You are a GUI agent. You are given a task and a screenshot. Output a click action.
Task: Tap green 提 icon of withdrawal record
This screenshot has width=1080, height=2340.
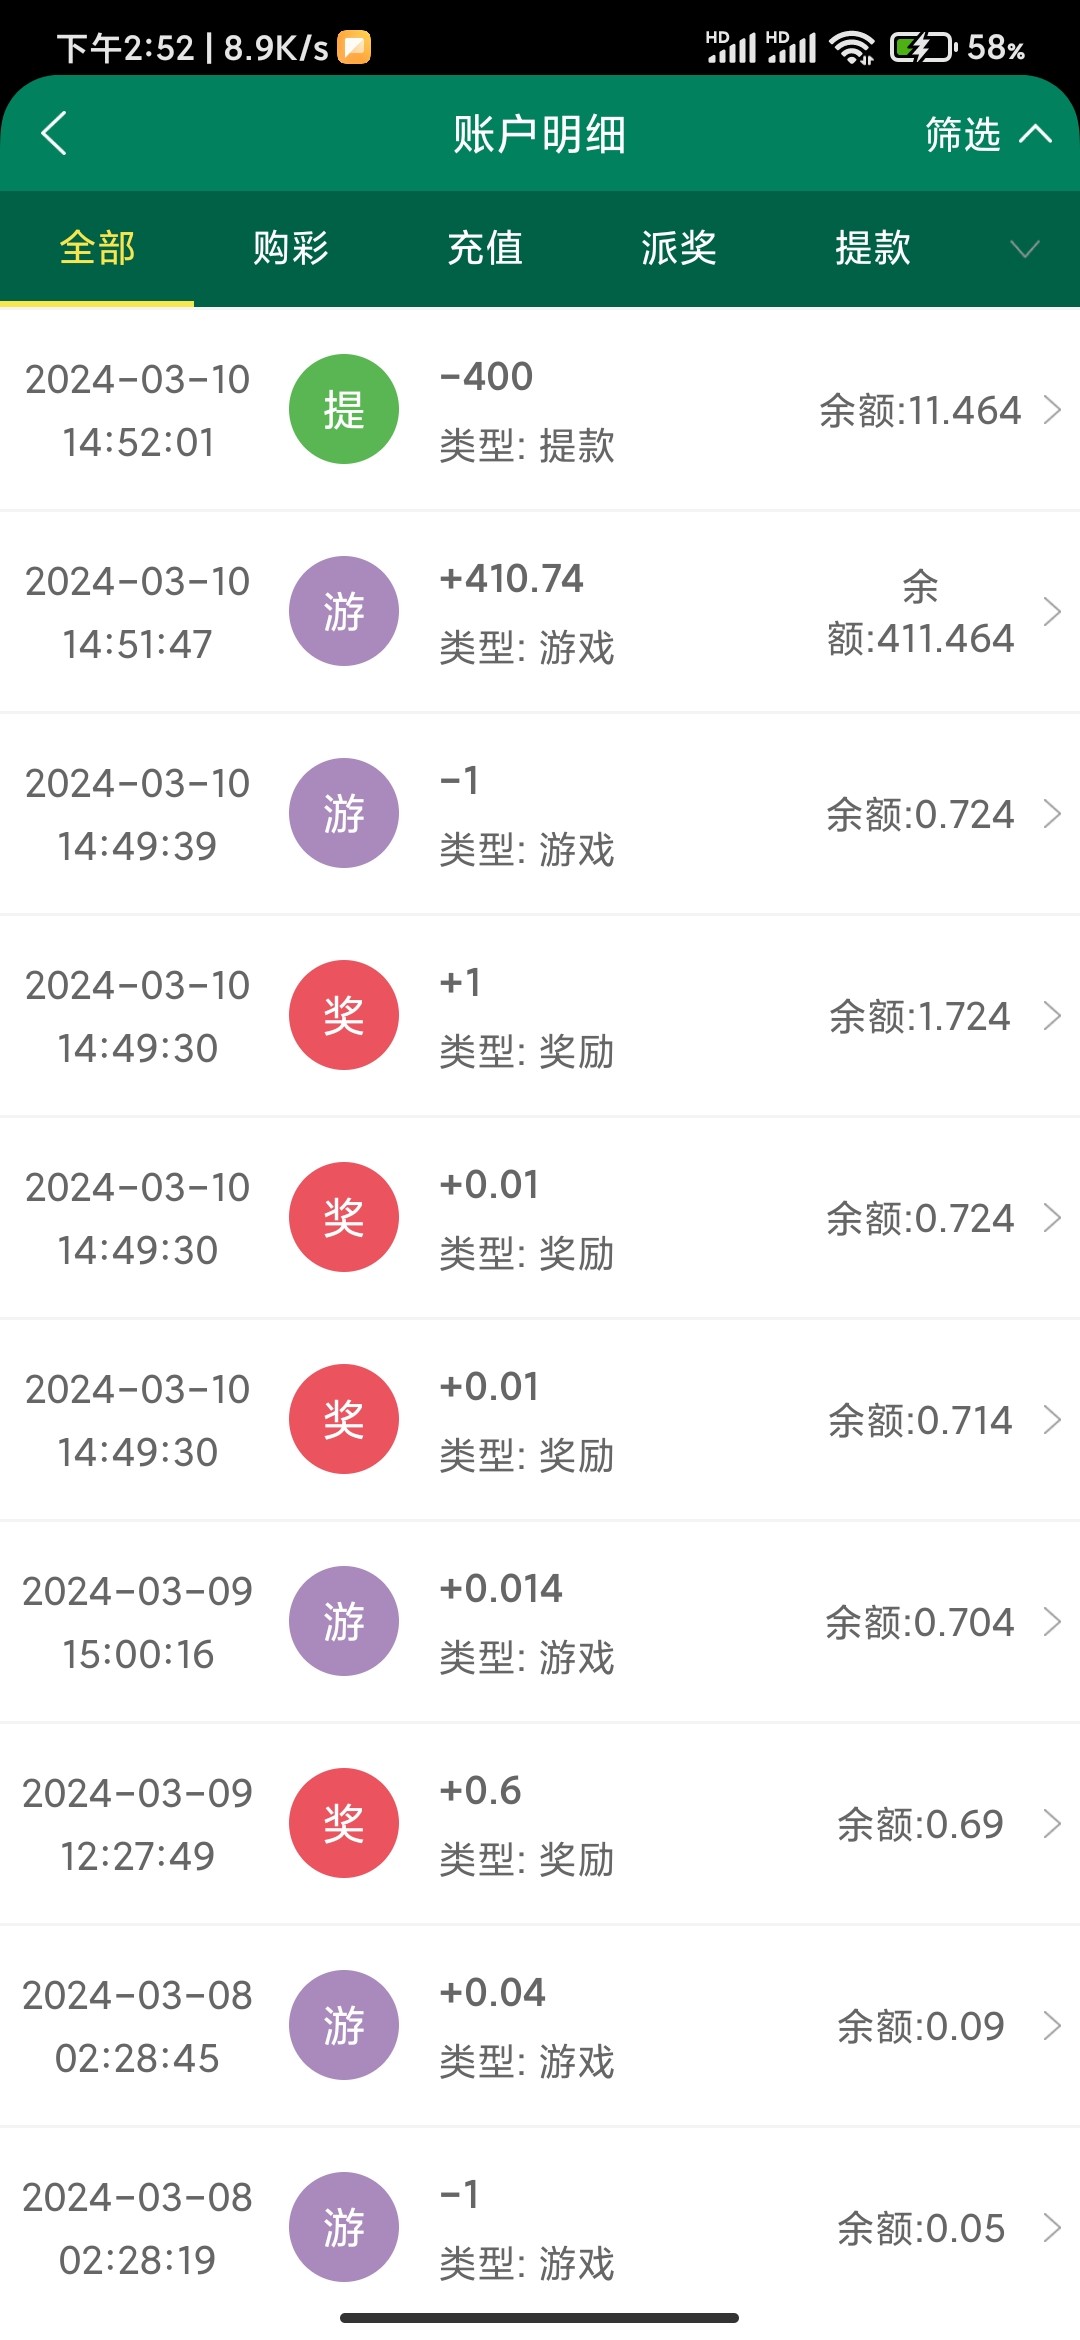tap(343, 409)
